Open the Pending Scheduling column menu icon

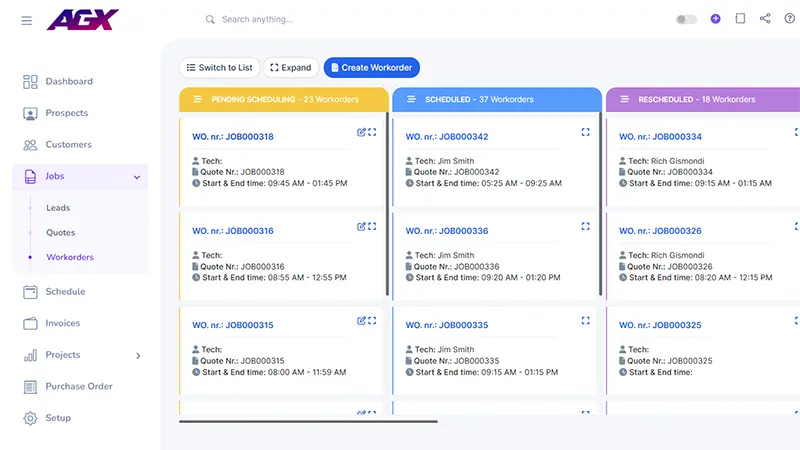click(198, 100)
